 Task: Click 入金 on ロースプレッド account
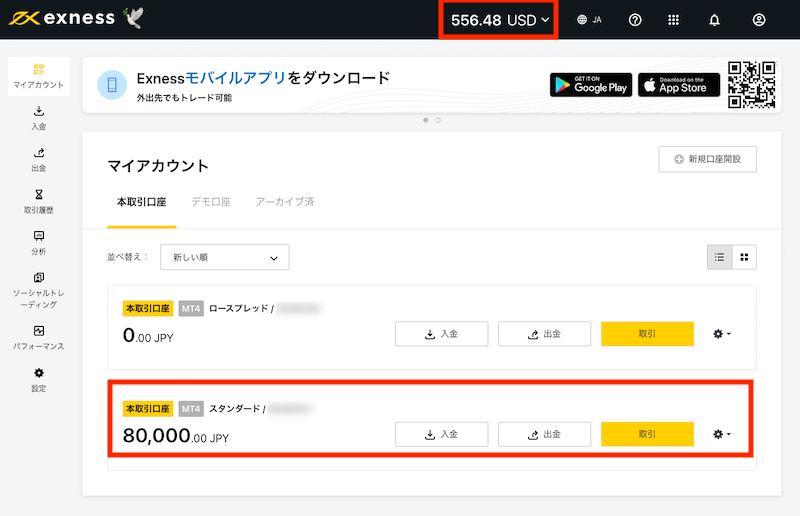441,334
